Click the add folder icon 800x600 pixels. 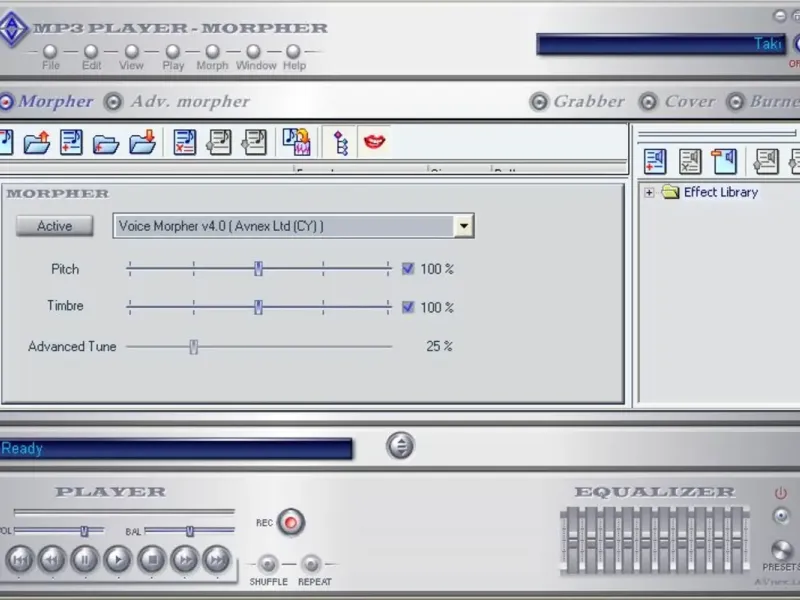[x=106, y=143]
